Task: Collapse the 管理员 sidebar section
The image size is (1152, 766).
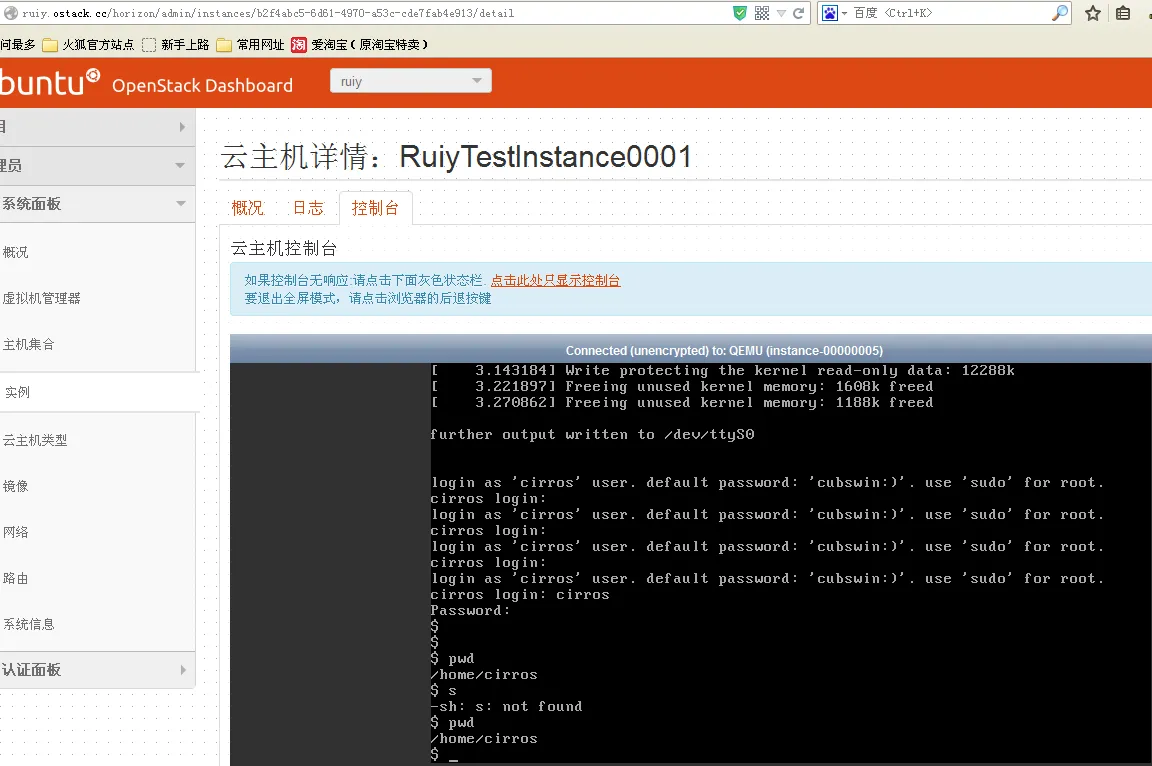Action: coord(98,165)
